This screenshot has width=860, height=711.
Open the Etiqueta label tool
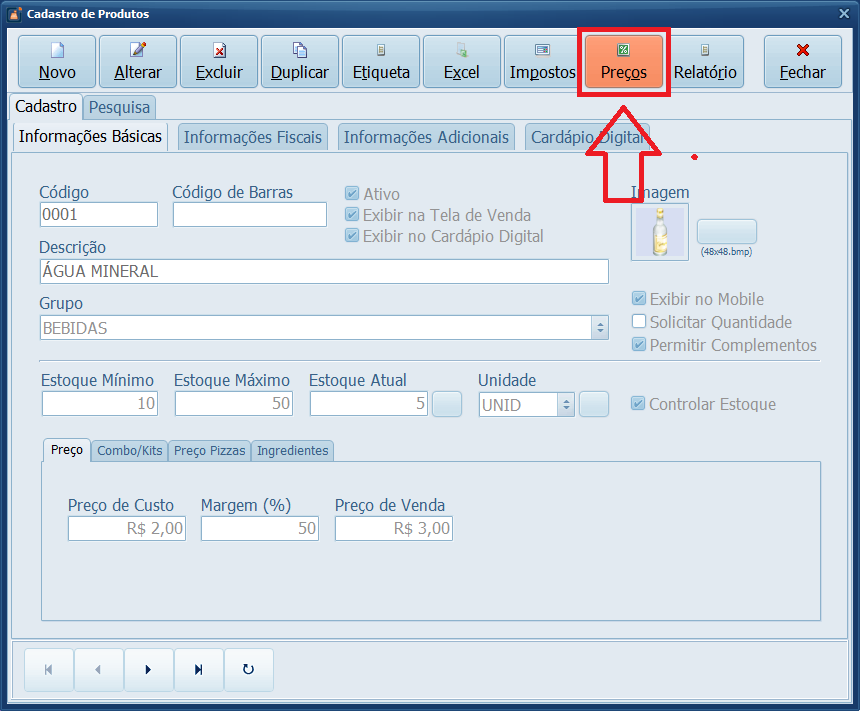pyautogui.click(x=381, y=62)
